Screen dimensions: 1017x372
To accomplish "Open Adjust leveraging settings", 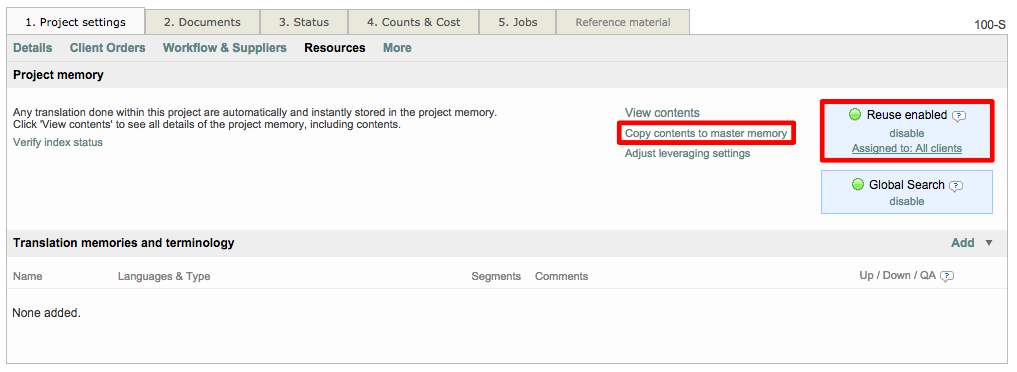I will point(688,154).
